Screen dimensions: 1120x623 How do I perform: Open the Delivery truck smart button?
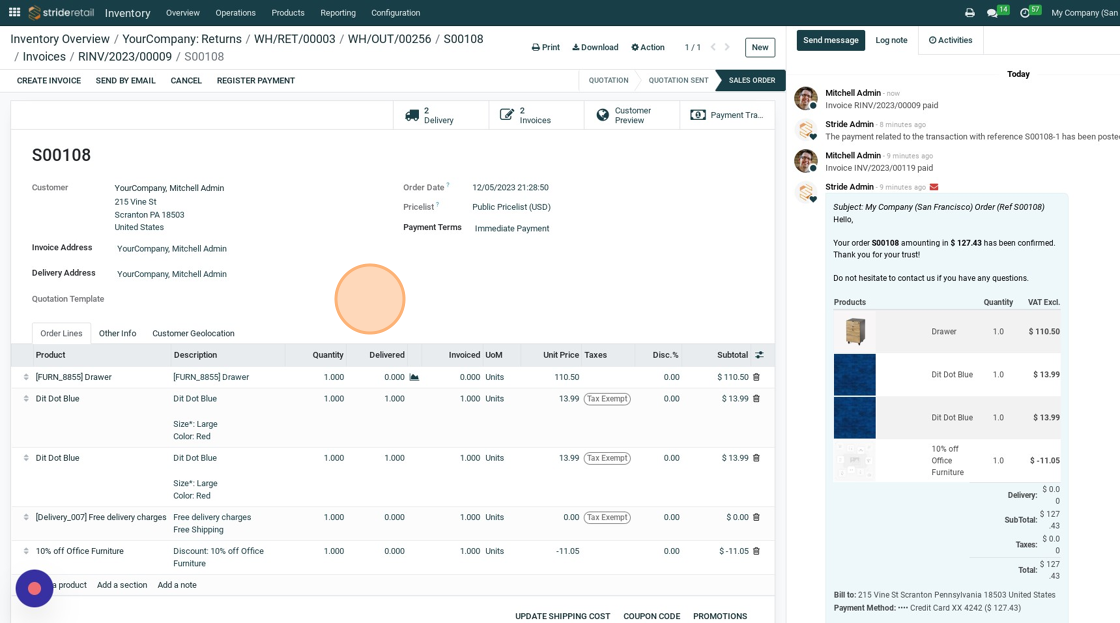440,115
